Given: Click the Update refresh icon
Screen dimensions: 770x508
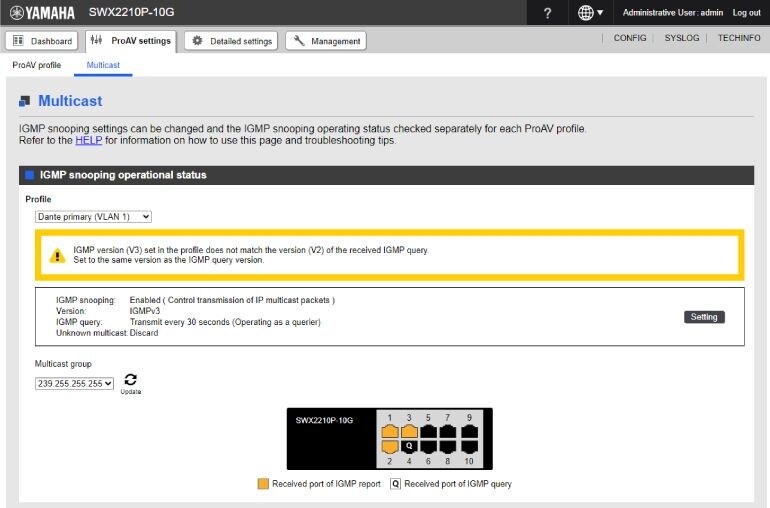Looking at the screenshot, I should [x=130, y=380].
